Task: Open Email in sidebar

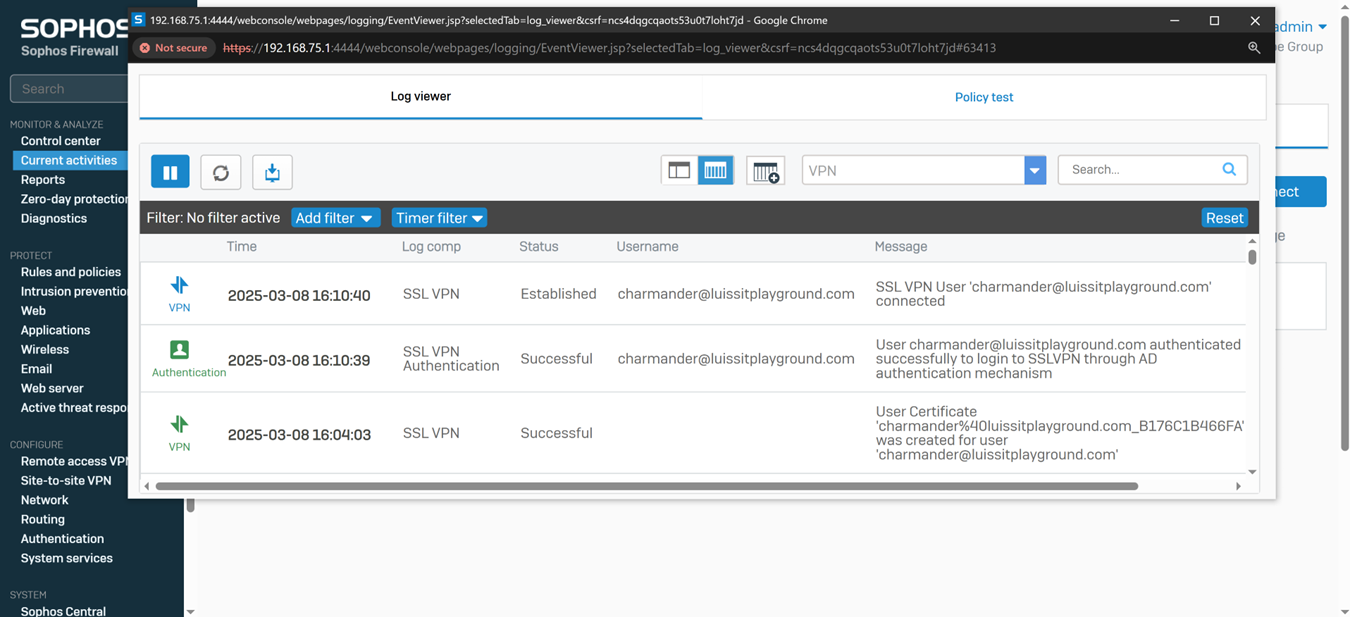Action: [36, 369]
